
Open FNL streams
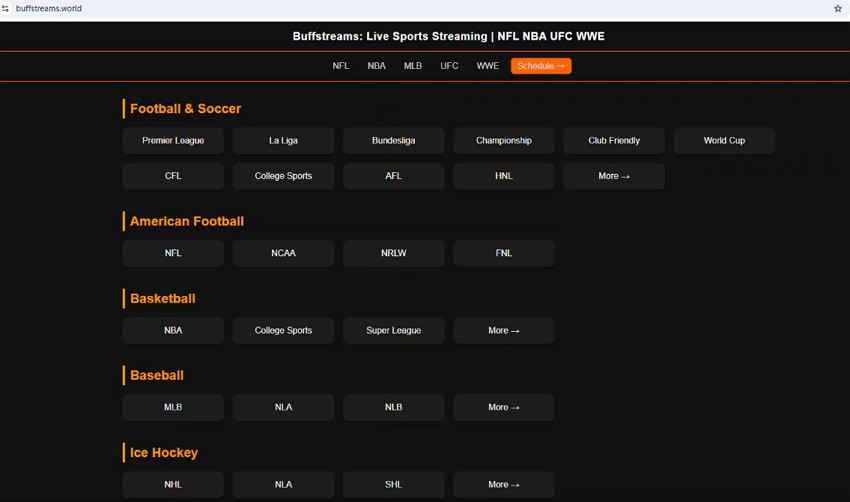click(x=504, y=253)
